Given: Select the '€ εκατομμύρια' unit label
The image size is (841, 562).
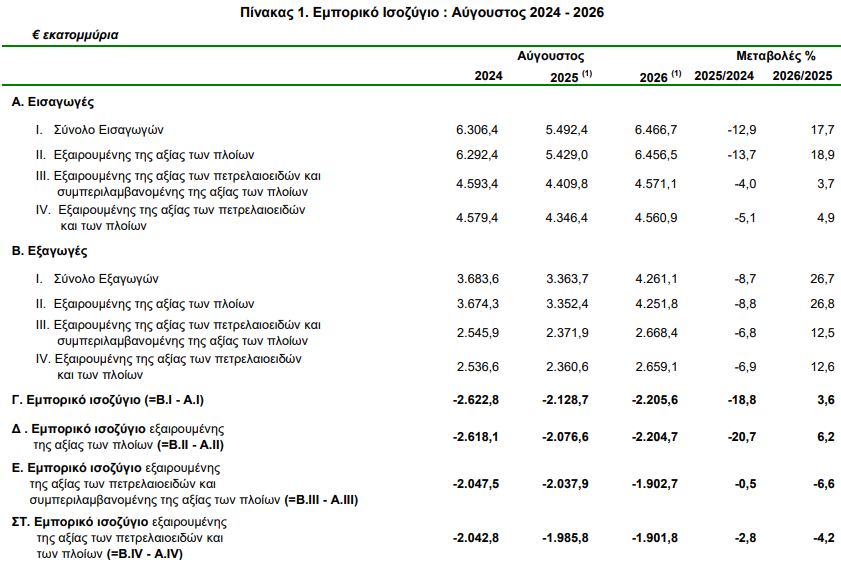Looking at the screenshot, I should [x=75, y=35].
